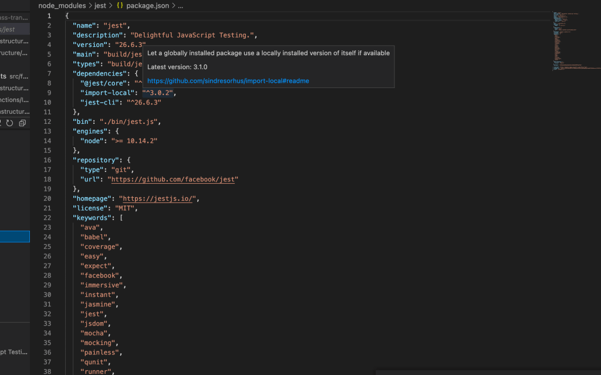Click the refresh icon in the sidebar

[10, 123]
